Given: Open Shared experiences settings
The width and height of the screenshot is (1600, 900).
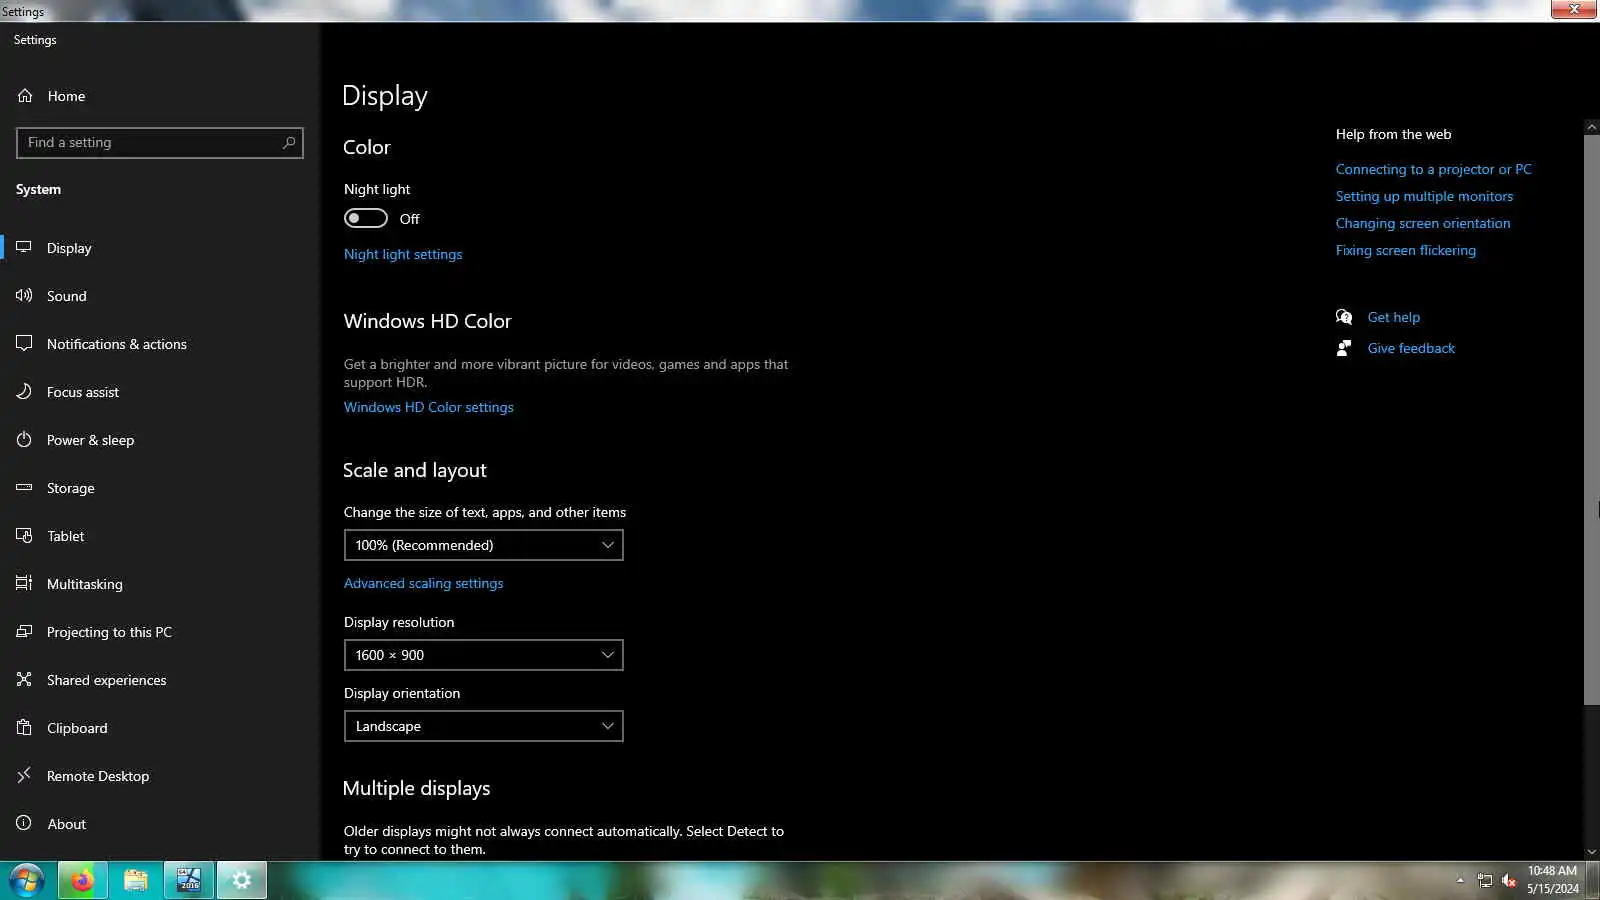Looking at the screenshot, I should tap(160, 680).
